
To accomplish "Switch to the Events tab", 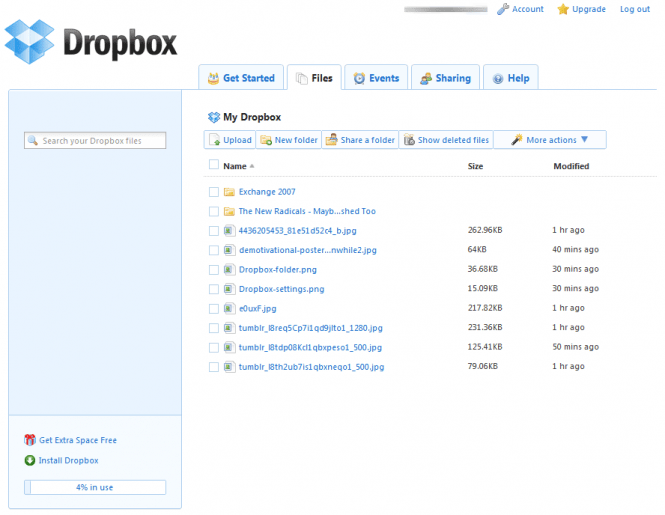I will [x=376, y=77].
